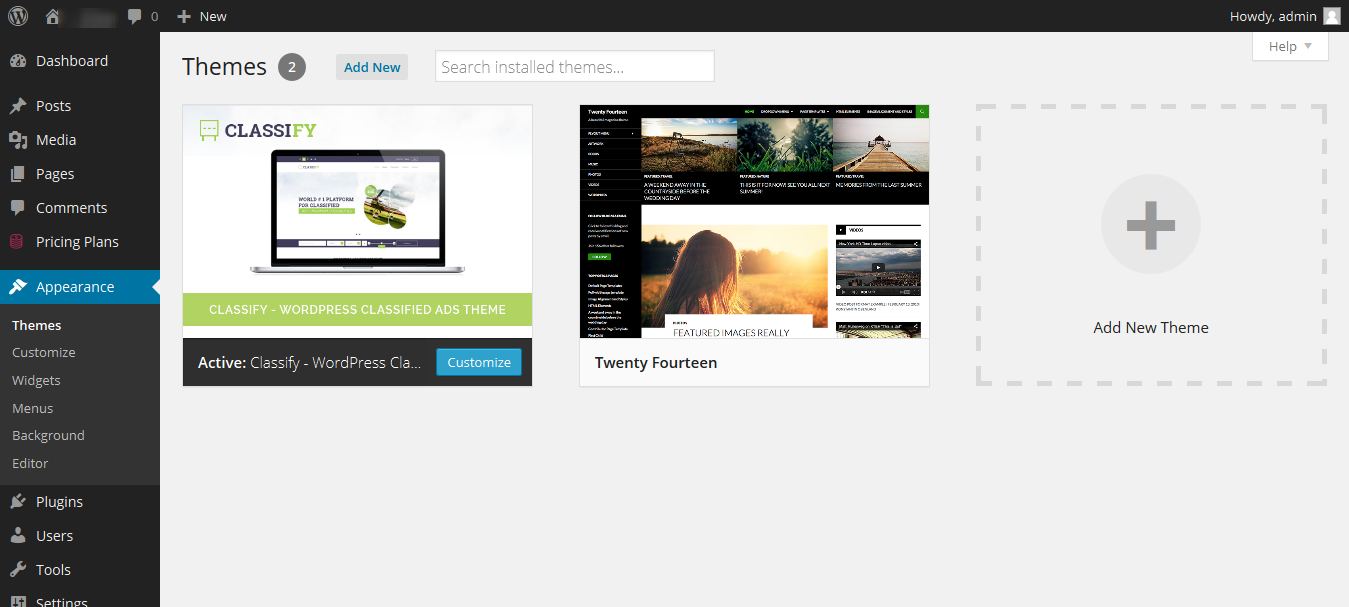
Task: Open the Dashboard menu
Action: (x=80, y=61)
